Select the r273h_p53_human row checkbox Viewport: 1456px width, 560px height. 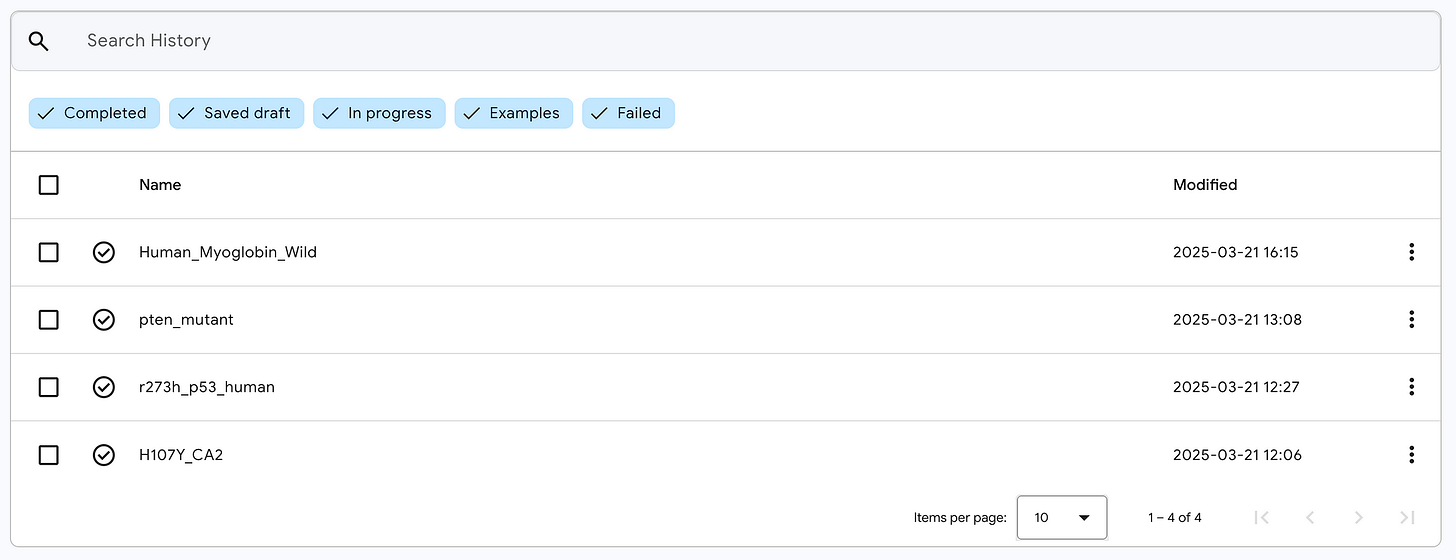point(48,386)
